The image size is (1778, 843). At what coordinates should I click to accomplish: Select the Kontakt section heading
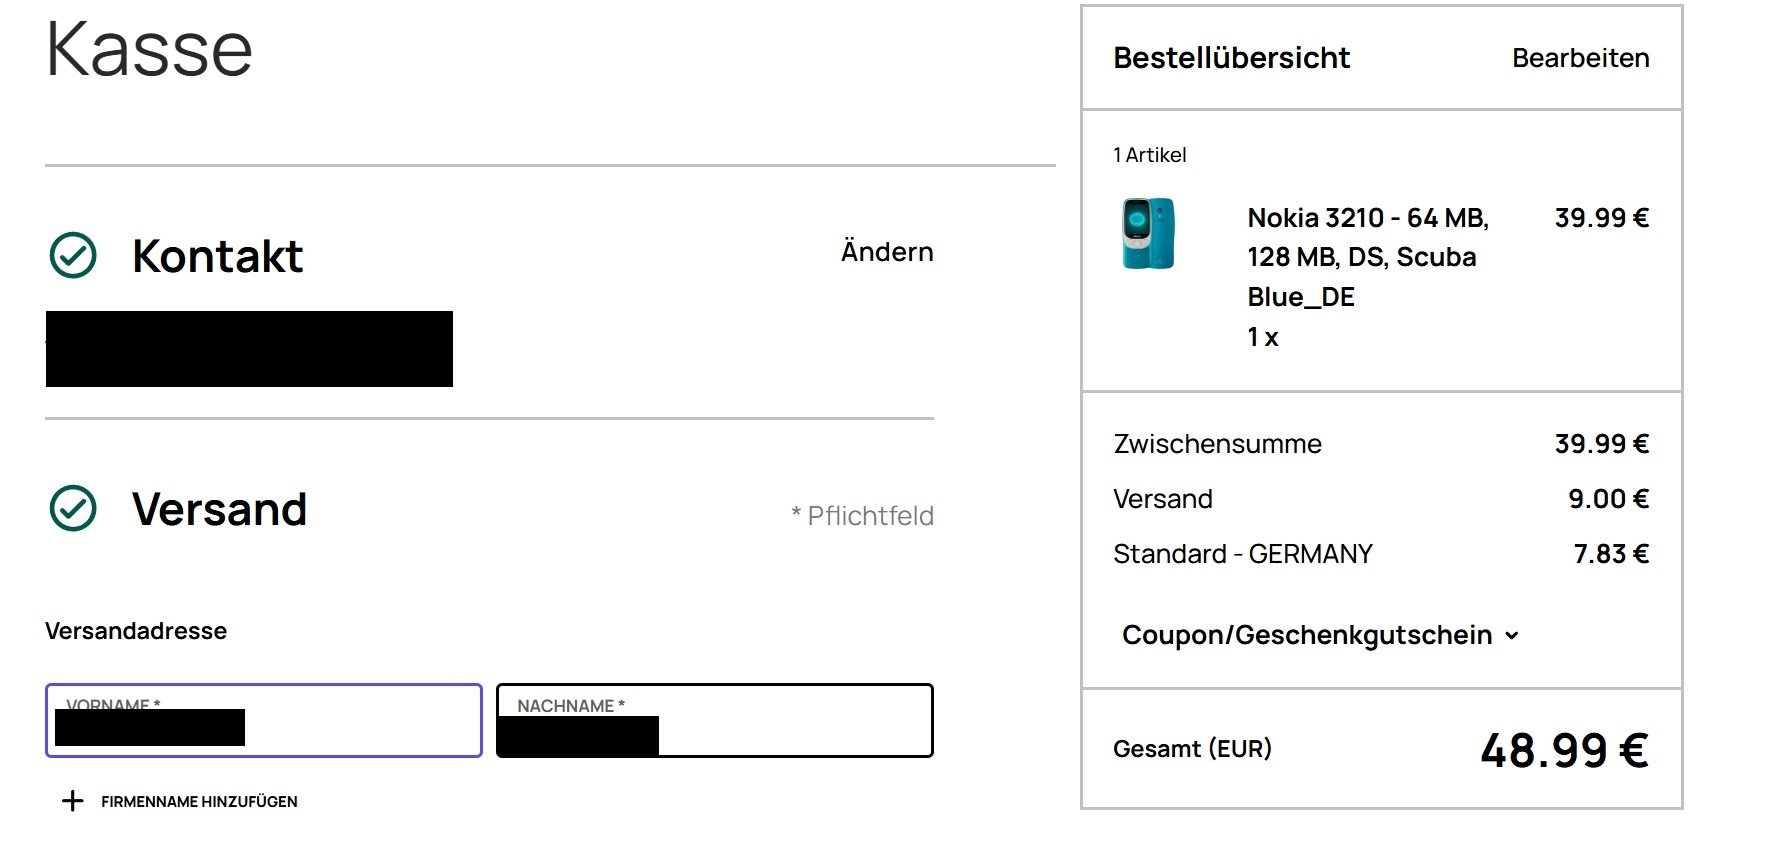pos(217,256)
